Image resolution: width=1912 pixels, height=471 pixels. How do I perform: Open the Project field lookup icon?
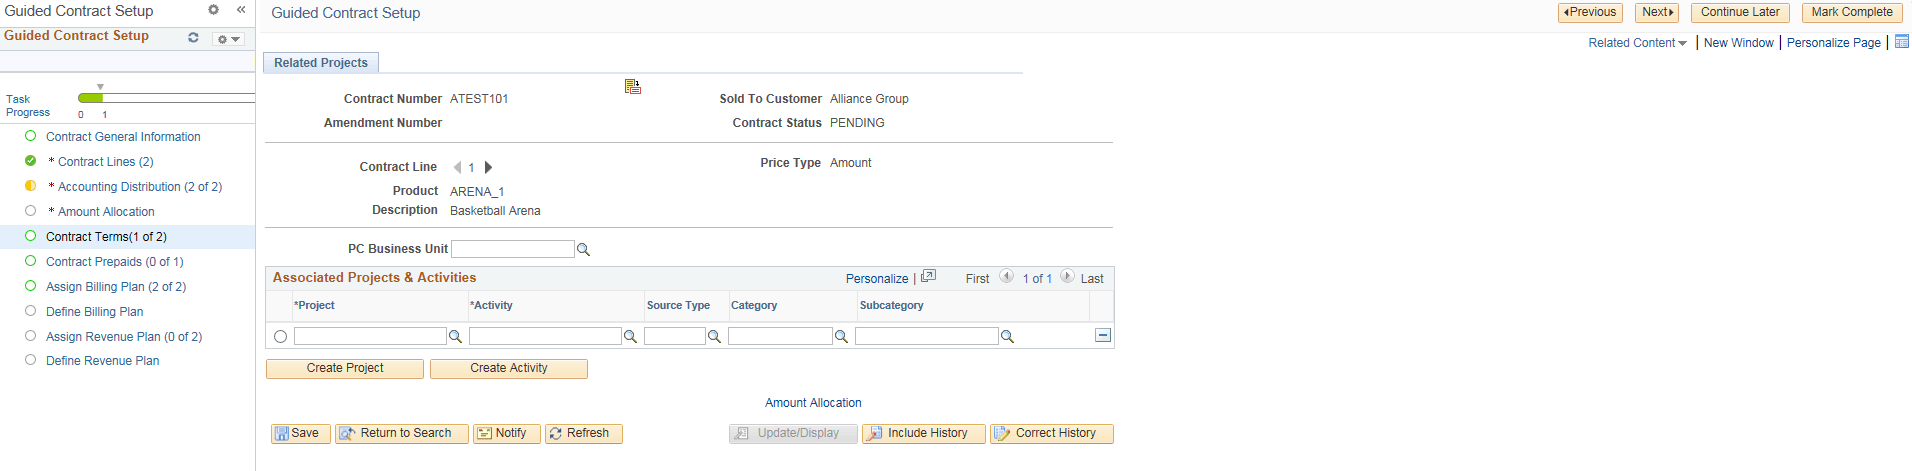coord(455,337)
